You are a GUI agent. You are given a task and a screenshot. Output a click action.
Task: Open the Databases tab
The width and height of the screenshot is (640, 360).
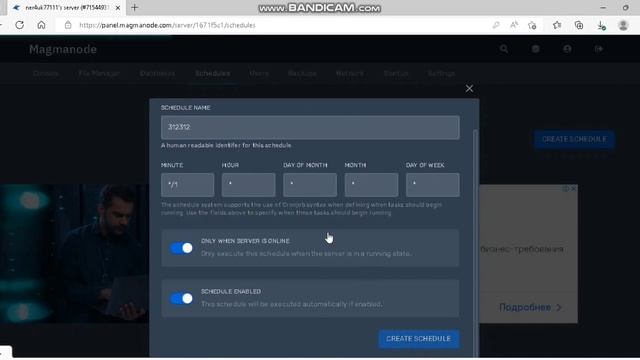157,74
